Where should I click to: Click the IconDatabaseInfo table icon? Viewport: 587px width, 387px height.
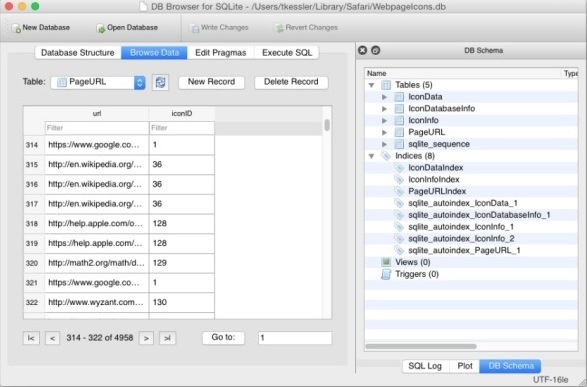click(x=399, y=109)
